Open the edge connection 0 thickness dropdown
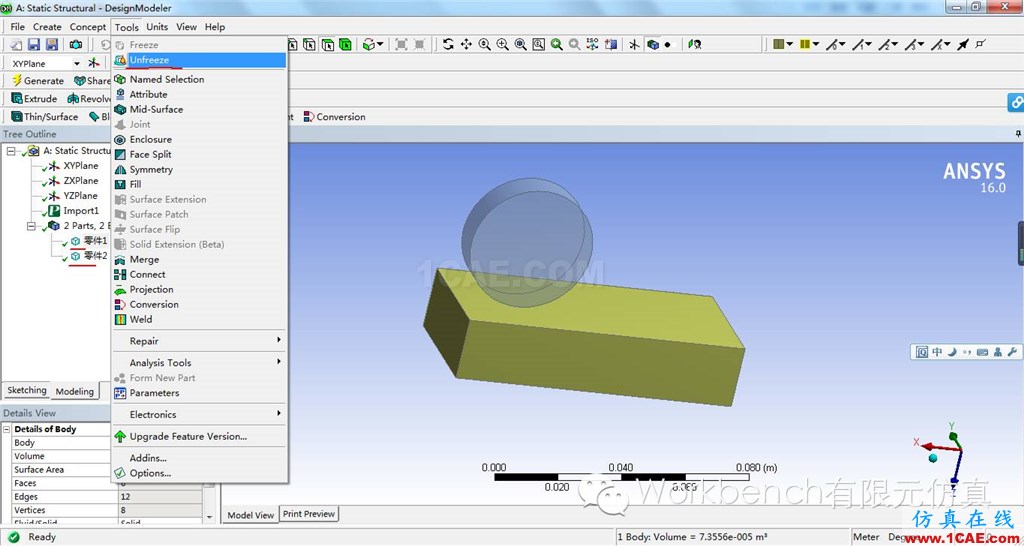Screen dimensions: 1024x546 [x=842, y=44]
